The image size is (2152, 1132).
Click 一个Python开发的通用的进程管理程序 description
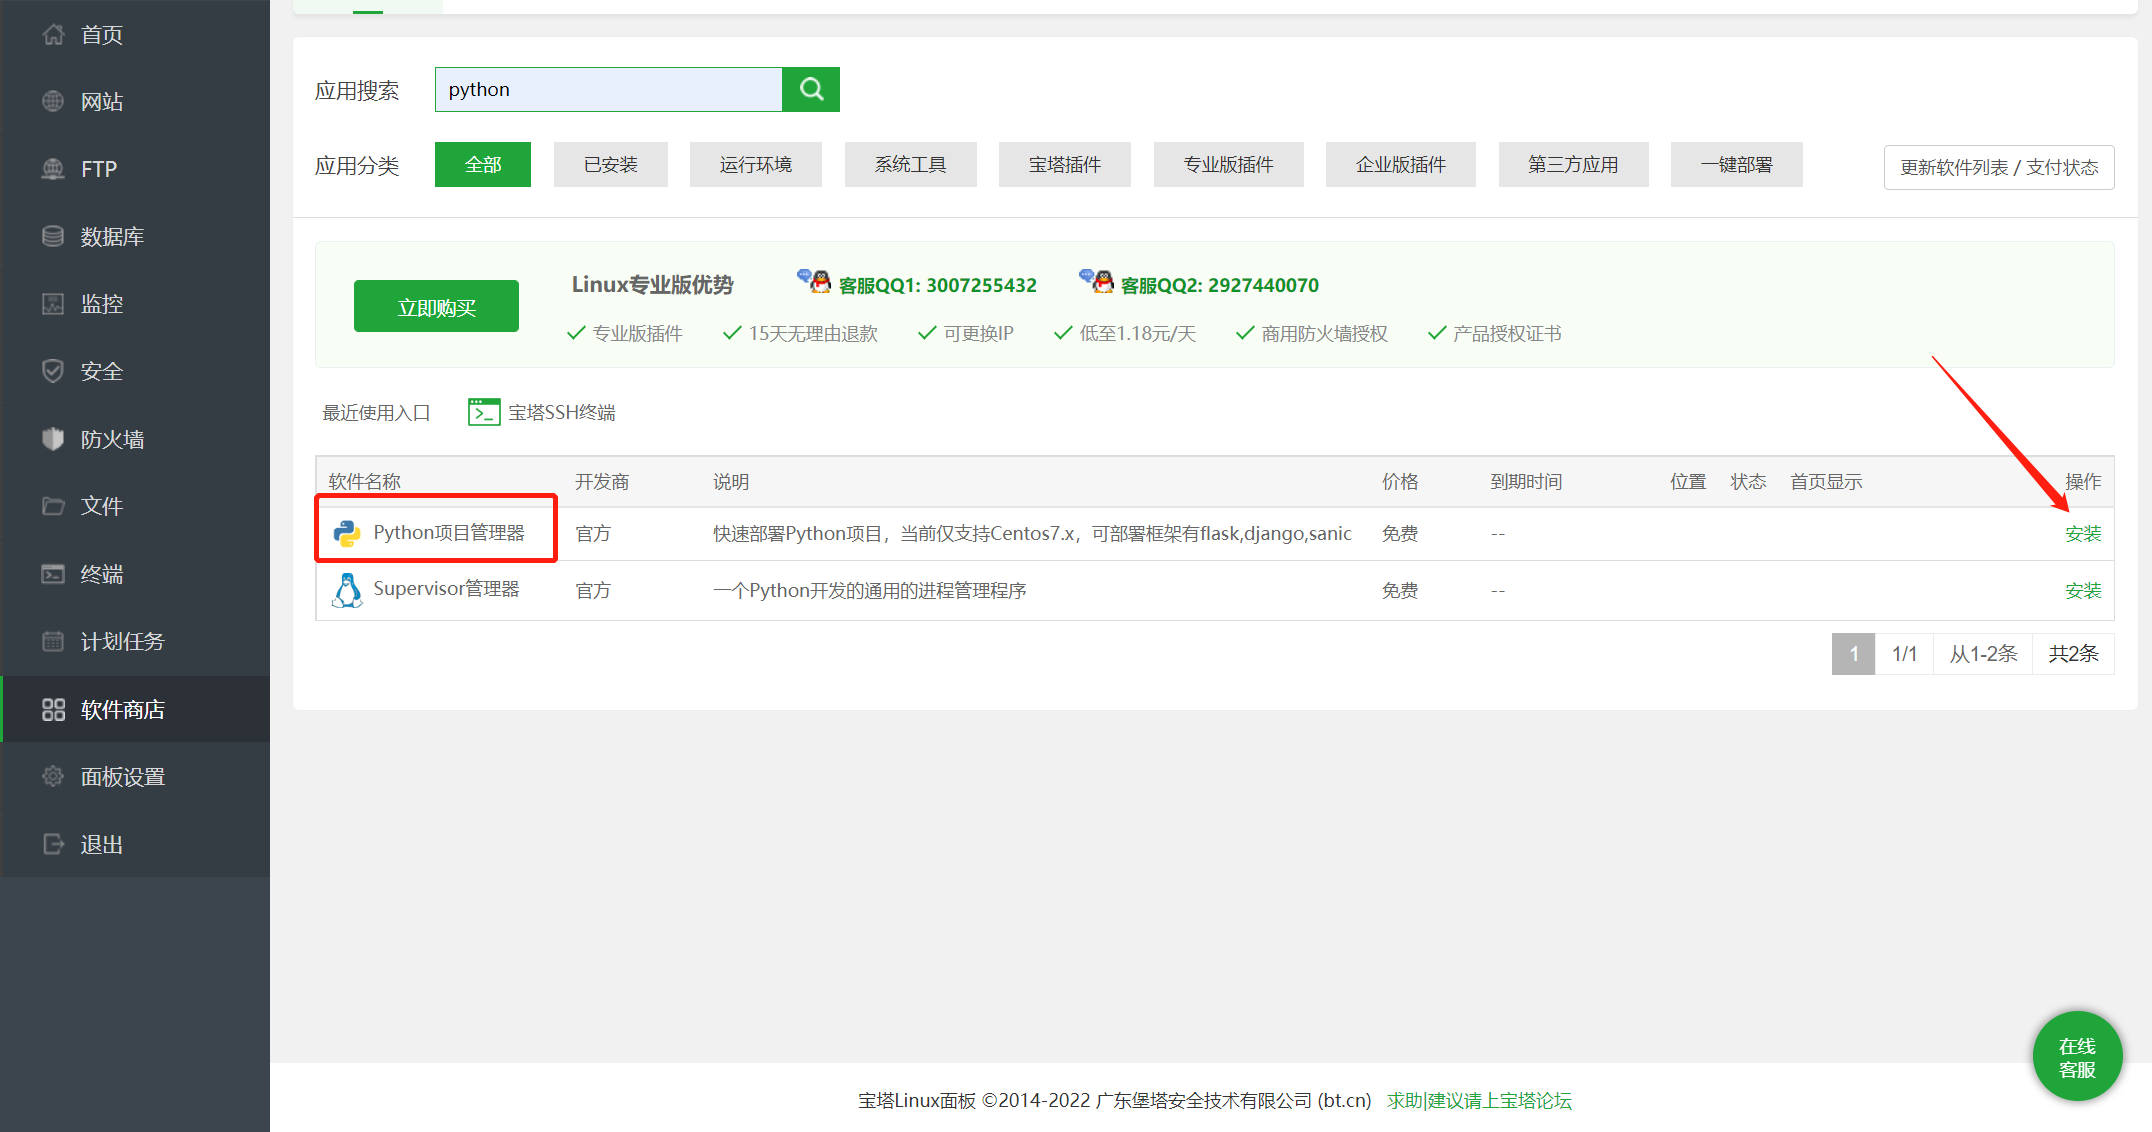870,590
